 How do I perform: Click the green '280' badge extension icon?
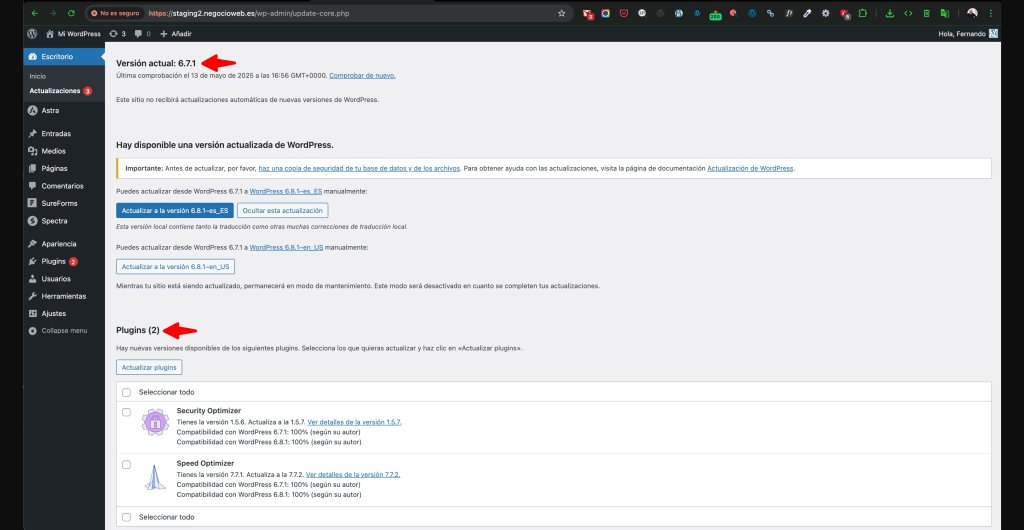click(x=715, y=14)
